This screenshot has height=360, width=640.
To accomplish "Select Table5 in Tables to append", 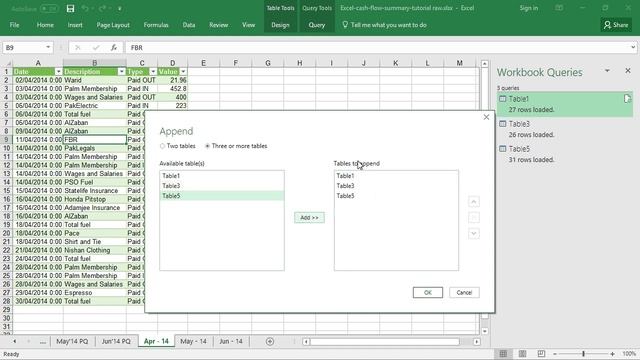I will (396, 196).
